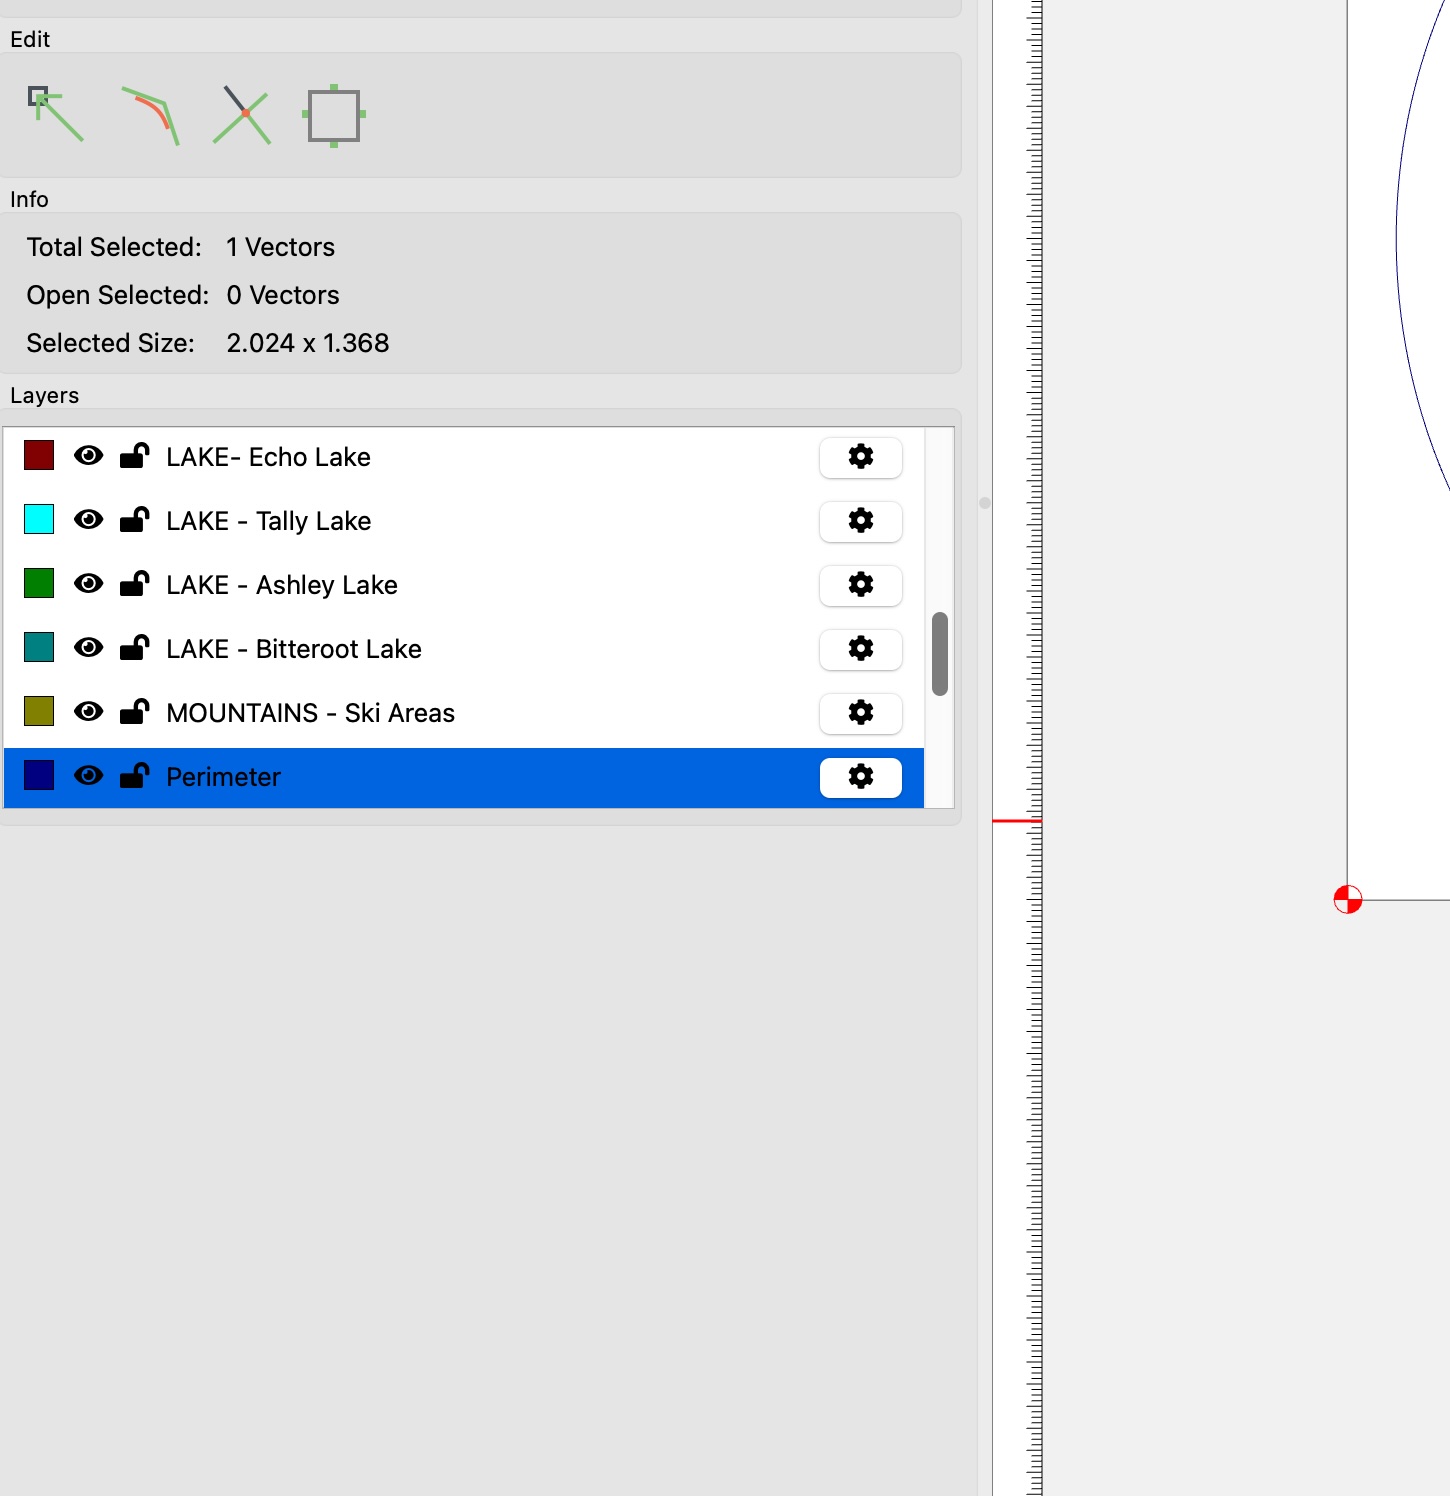The height and width of the screenshot is (1496, 1450).
Task: Toggle visibility of Bitterroot Lake layer
Action: coord(89,648)
